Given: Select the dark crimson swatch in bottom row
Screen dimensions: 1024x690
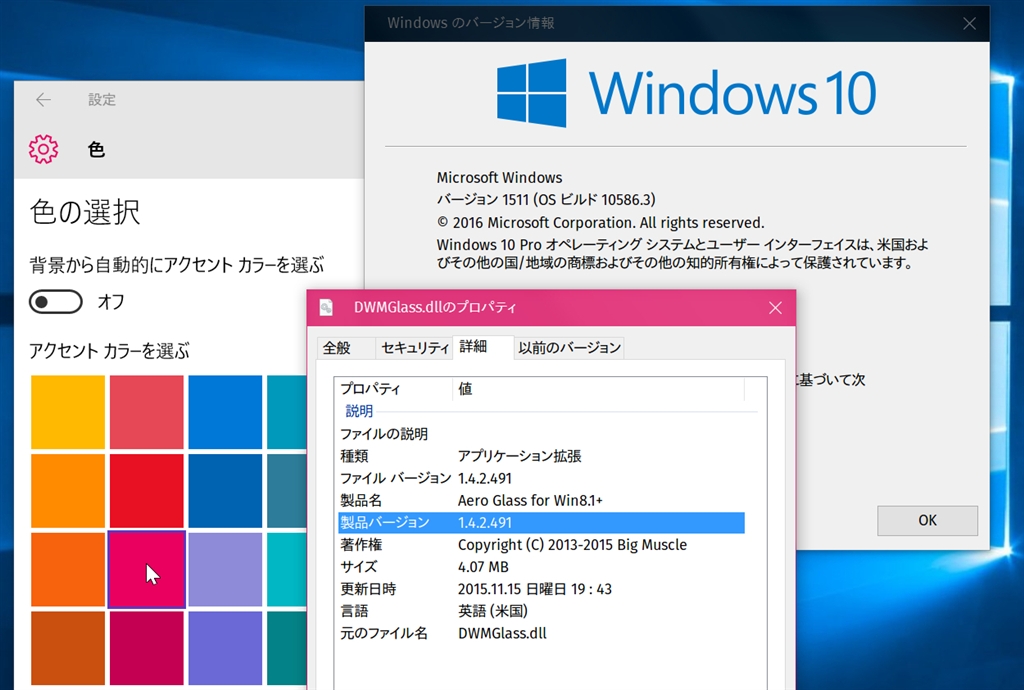Looking at the screenshot, I should click(x=146, y=648).
